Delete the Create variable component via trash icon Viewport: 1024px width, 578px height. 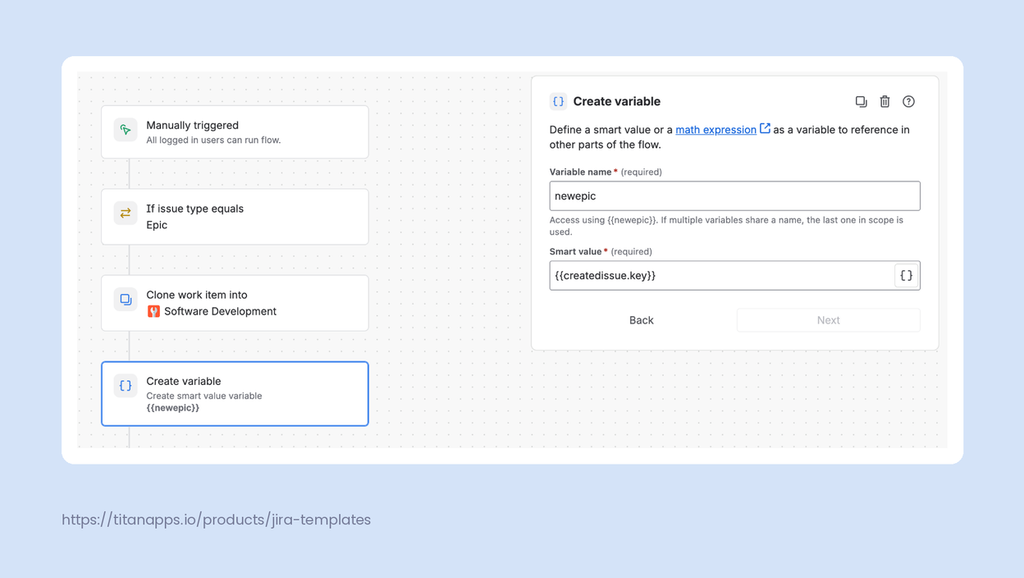pyautogui.click(x=885, y=101)
